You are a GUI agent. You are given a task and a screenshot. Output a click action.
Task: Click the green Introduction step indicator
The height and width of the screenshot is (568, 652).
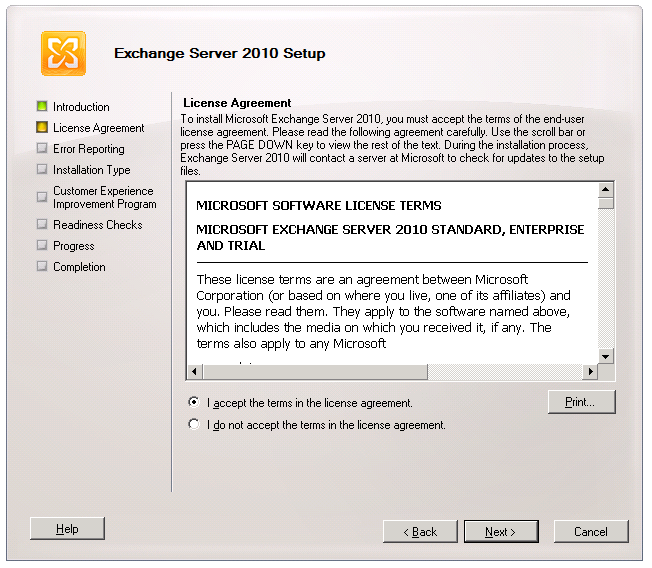42,106
